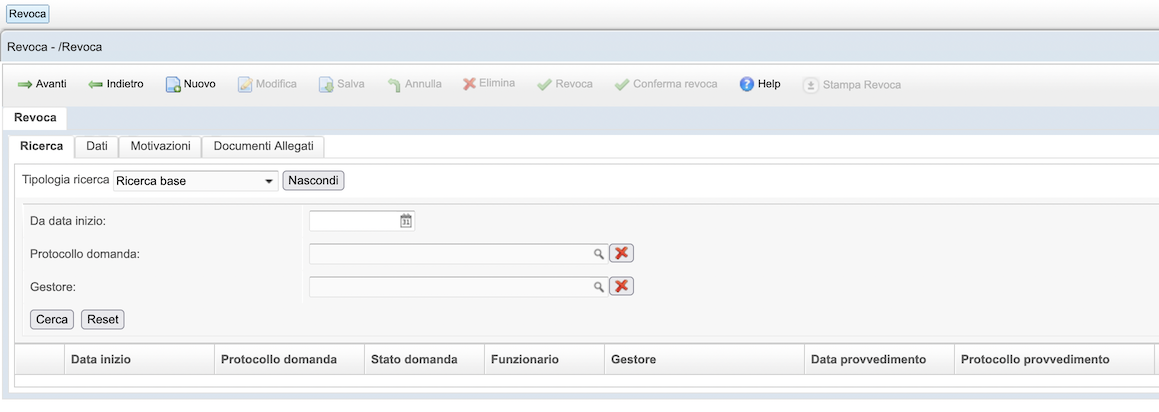
Task: Switch to the Dati tab
Action: click(x=97, y=146)
